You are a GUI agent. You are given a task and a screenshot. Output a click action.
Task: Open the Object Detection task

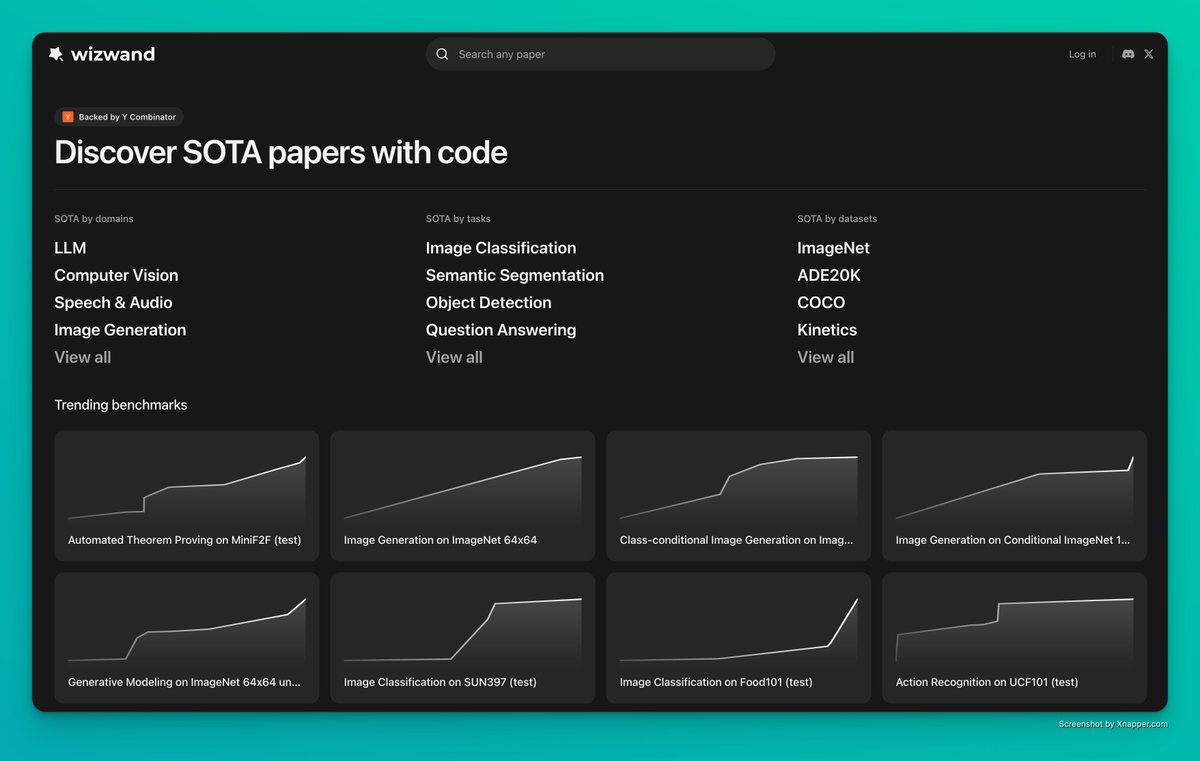click(x=489, y=302)
